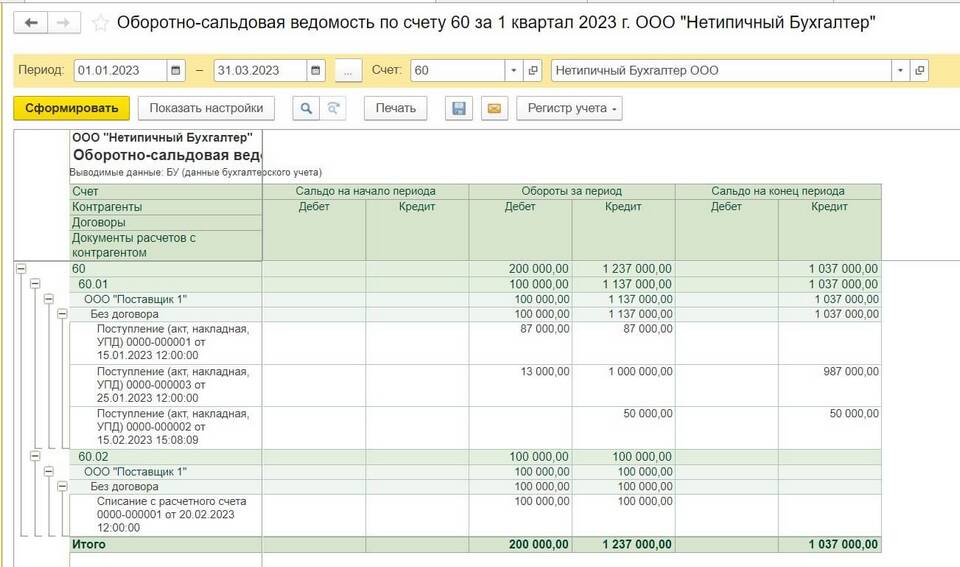Open period selection ellipsis button

tap(348, 70)
